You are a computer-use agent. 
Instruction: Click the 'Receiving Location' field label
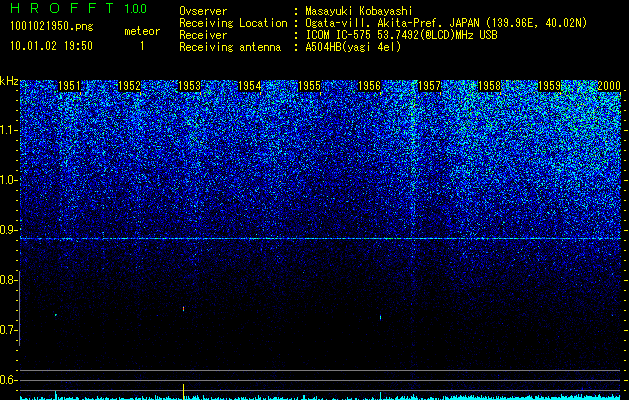[233, 23]
